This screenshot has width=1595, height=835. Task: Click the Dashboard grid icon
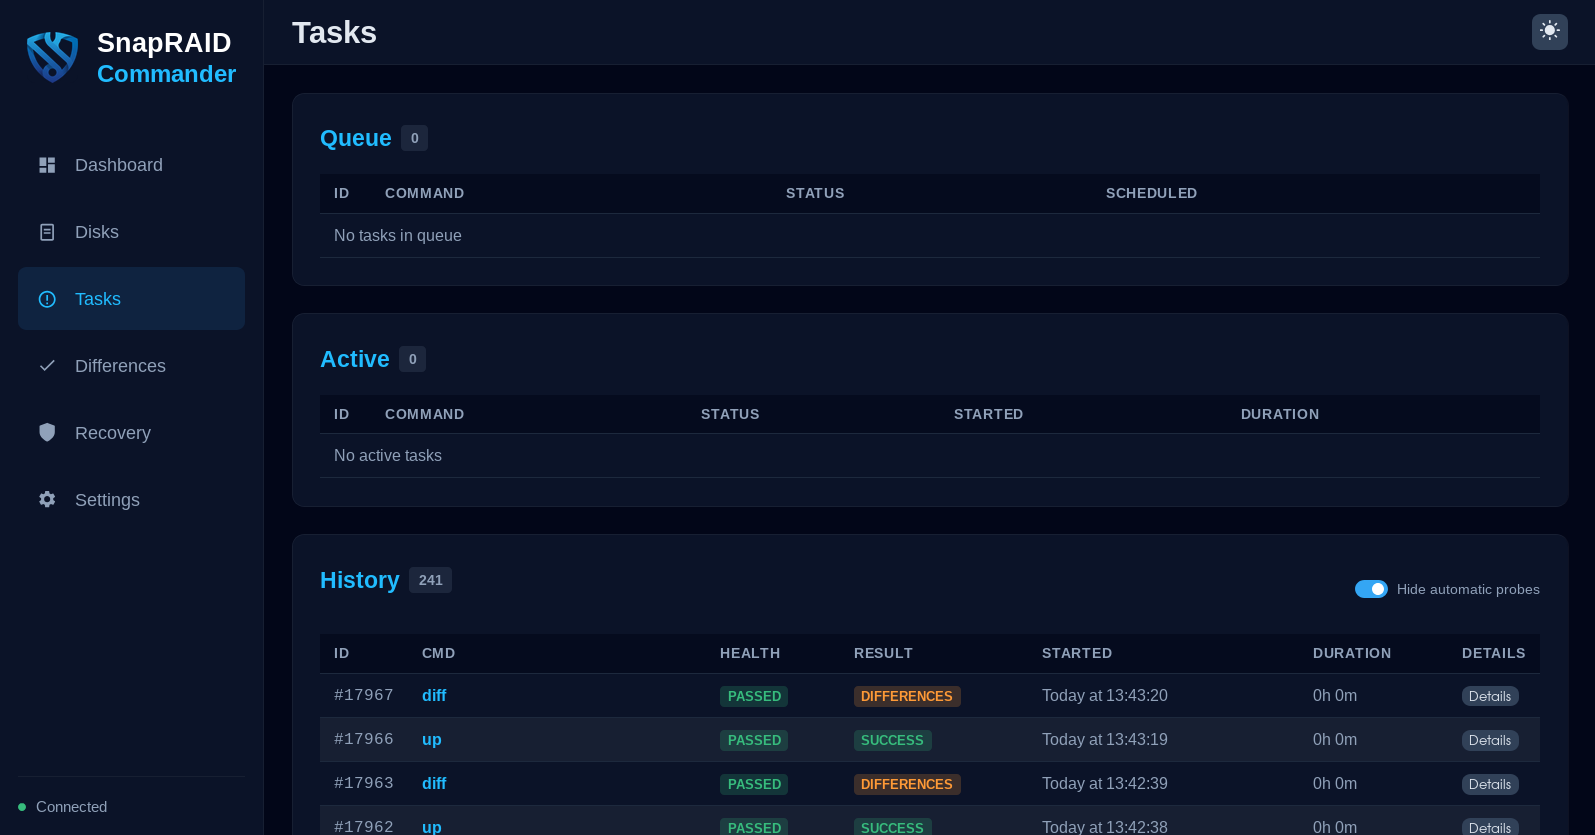[47, 165]
